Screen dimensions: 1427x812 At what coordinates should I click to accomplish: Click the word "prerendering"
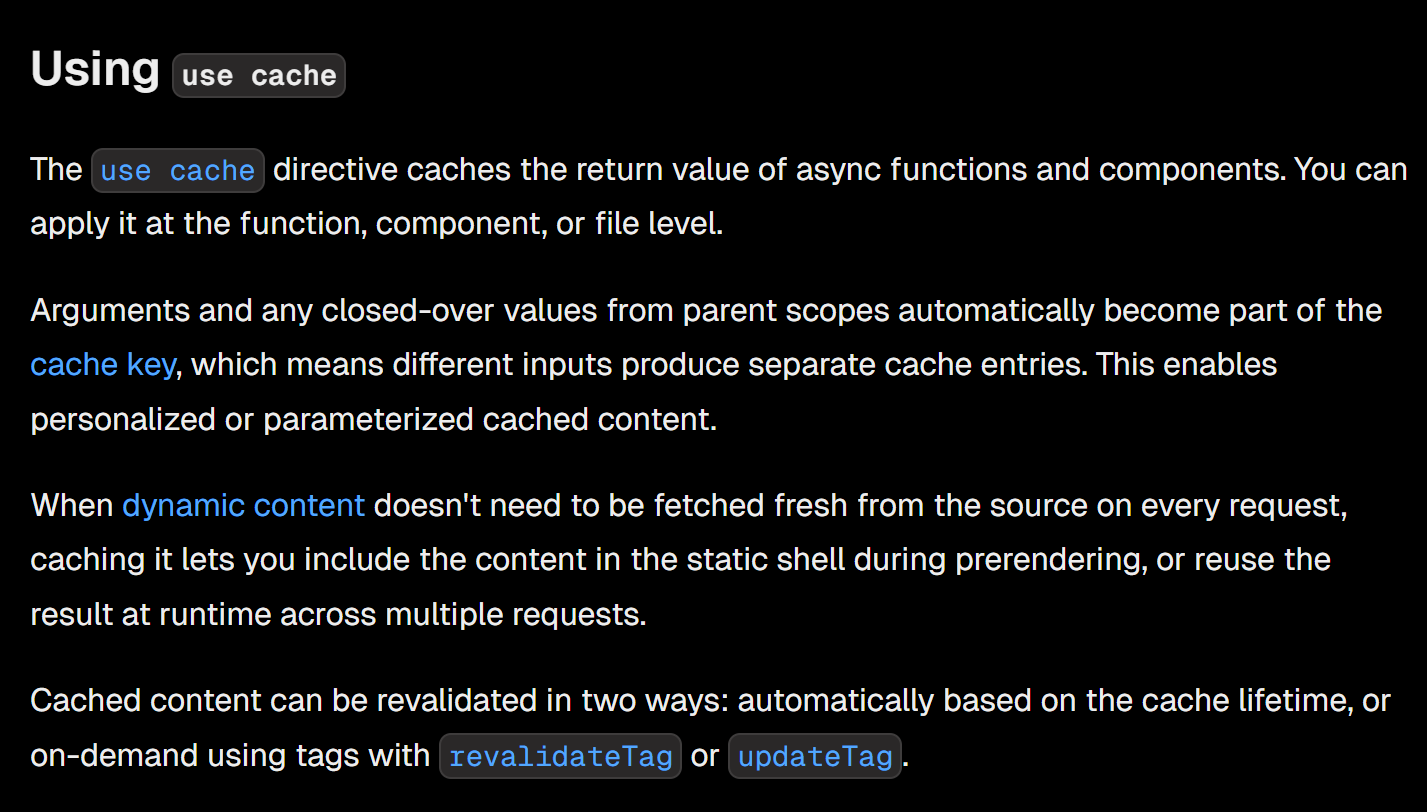tap(1048, 559)
